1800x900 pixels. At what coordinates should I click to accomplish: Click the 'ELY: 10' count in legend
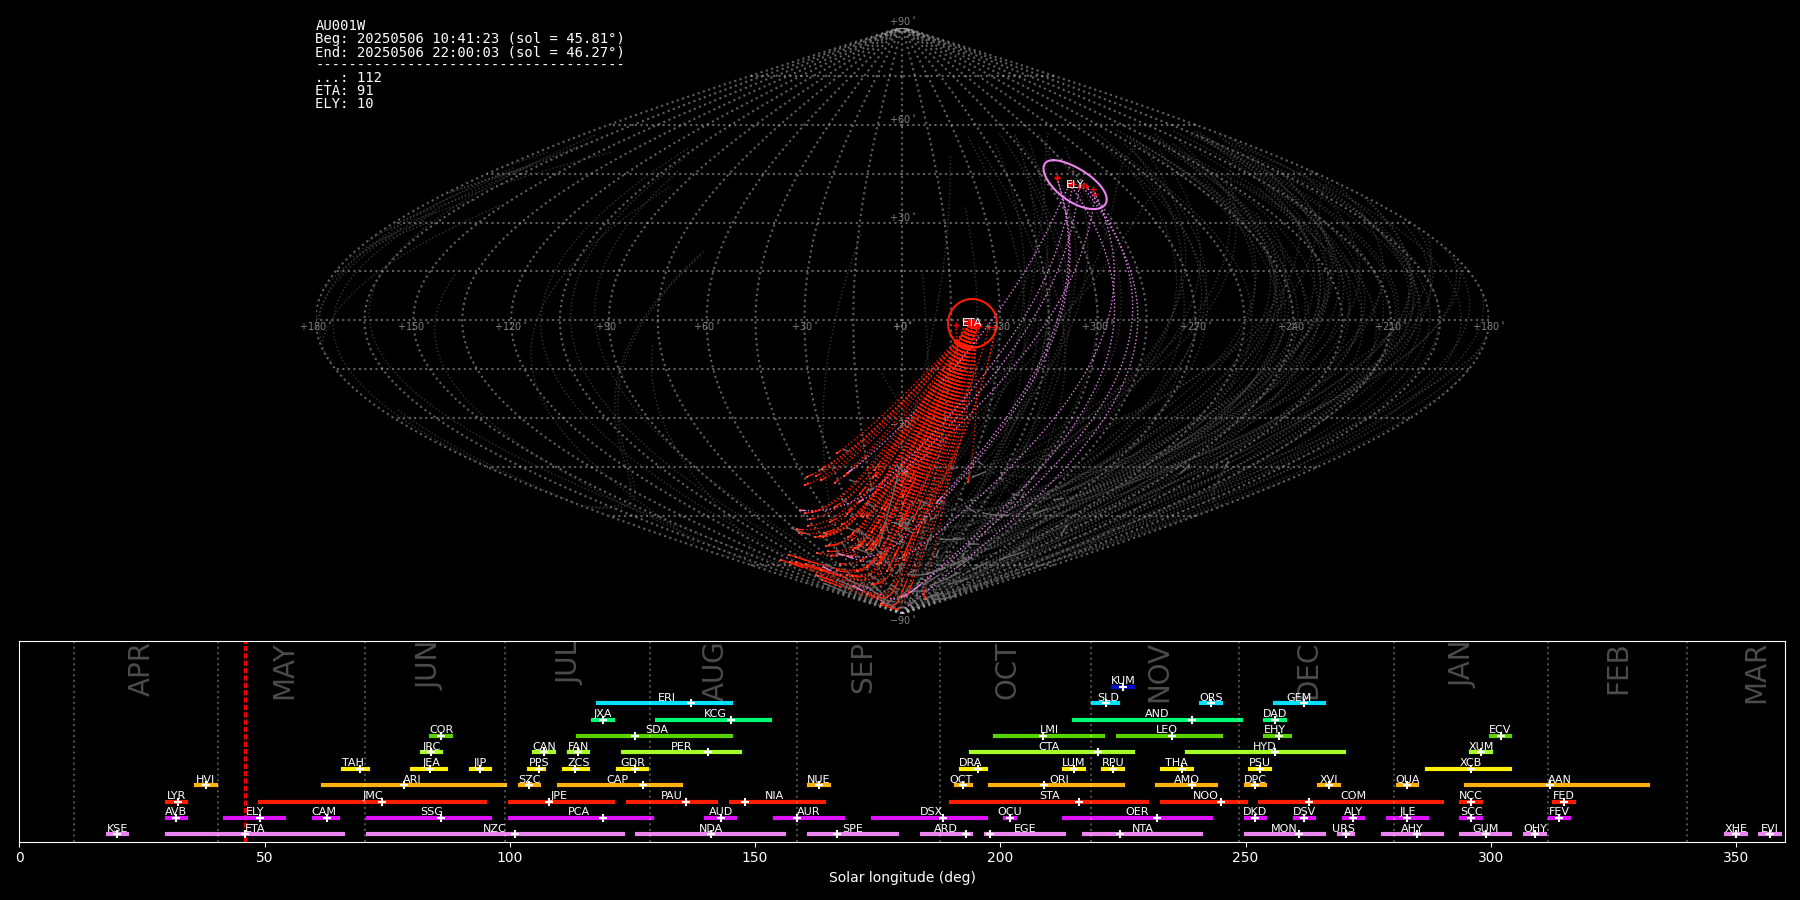click(344, 104)
